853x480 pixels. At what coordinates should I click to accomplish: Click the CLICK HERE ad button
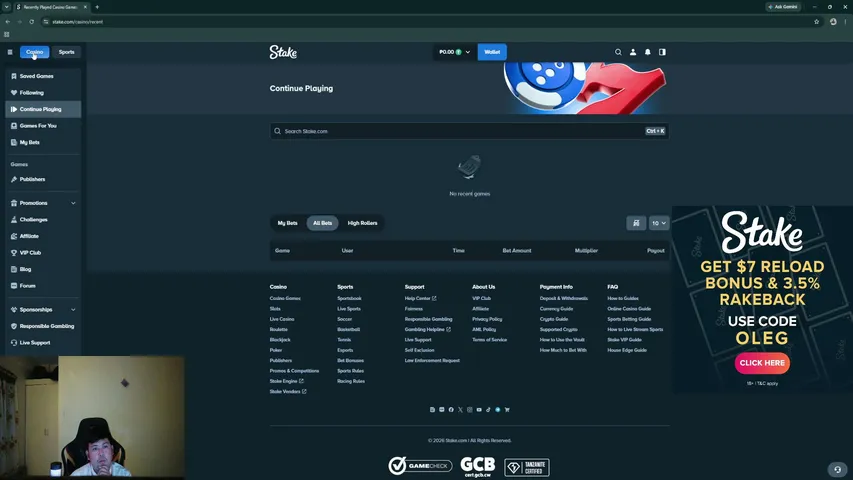point(762,363)
